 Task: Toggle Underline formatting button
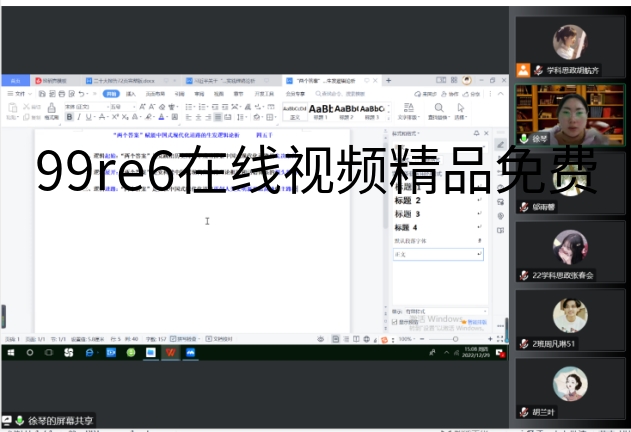coord(88,117)
